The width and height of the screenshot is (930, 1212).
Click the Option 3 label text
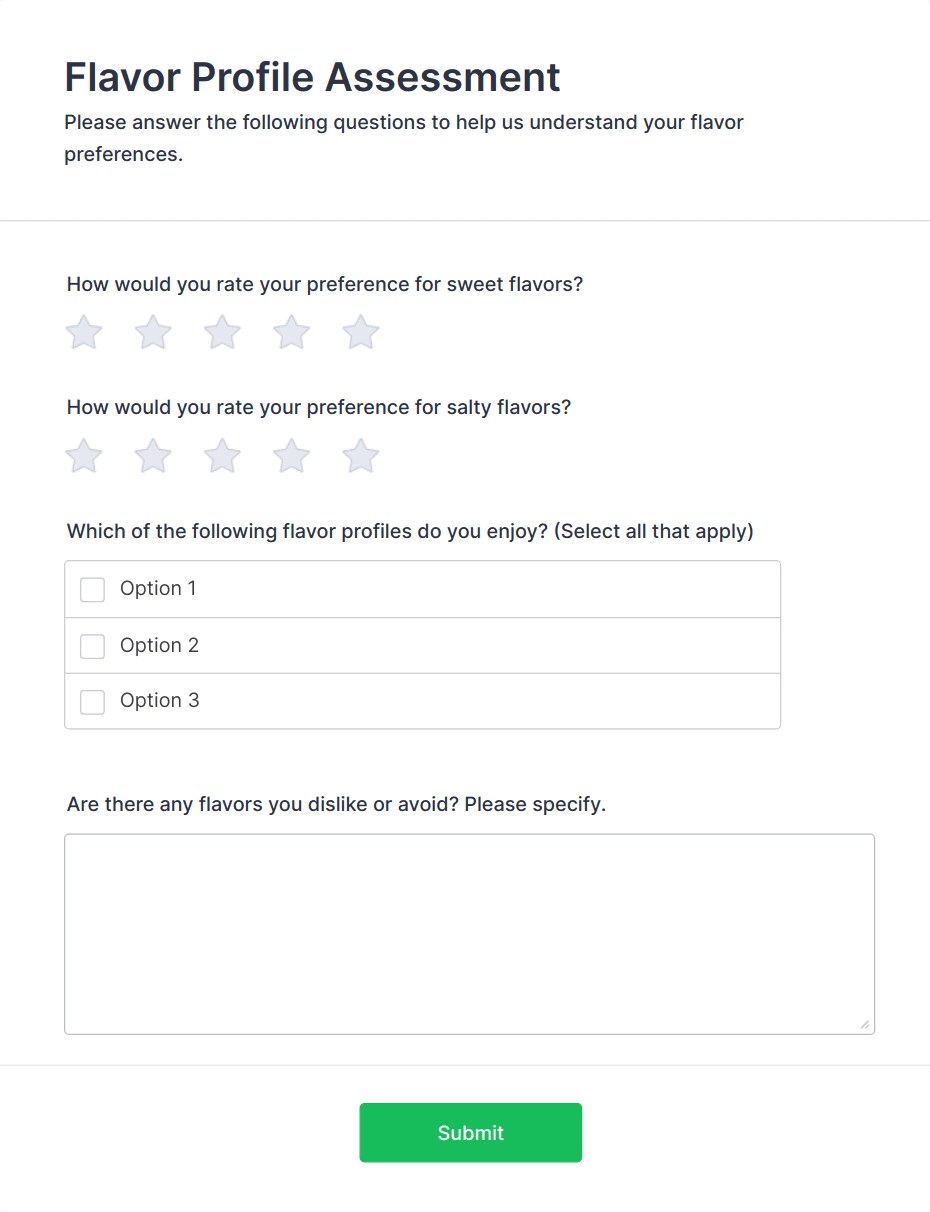[159, 701]
